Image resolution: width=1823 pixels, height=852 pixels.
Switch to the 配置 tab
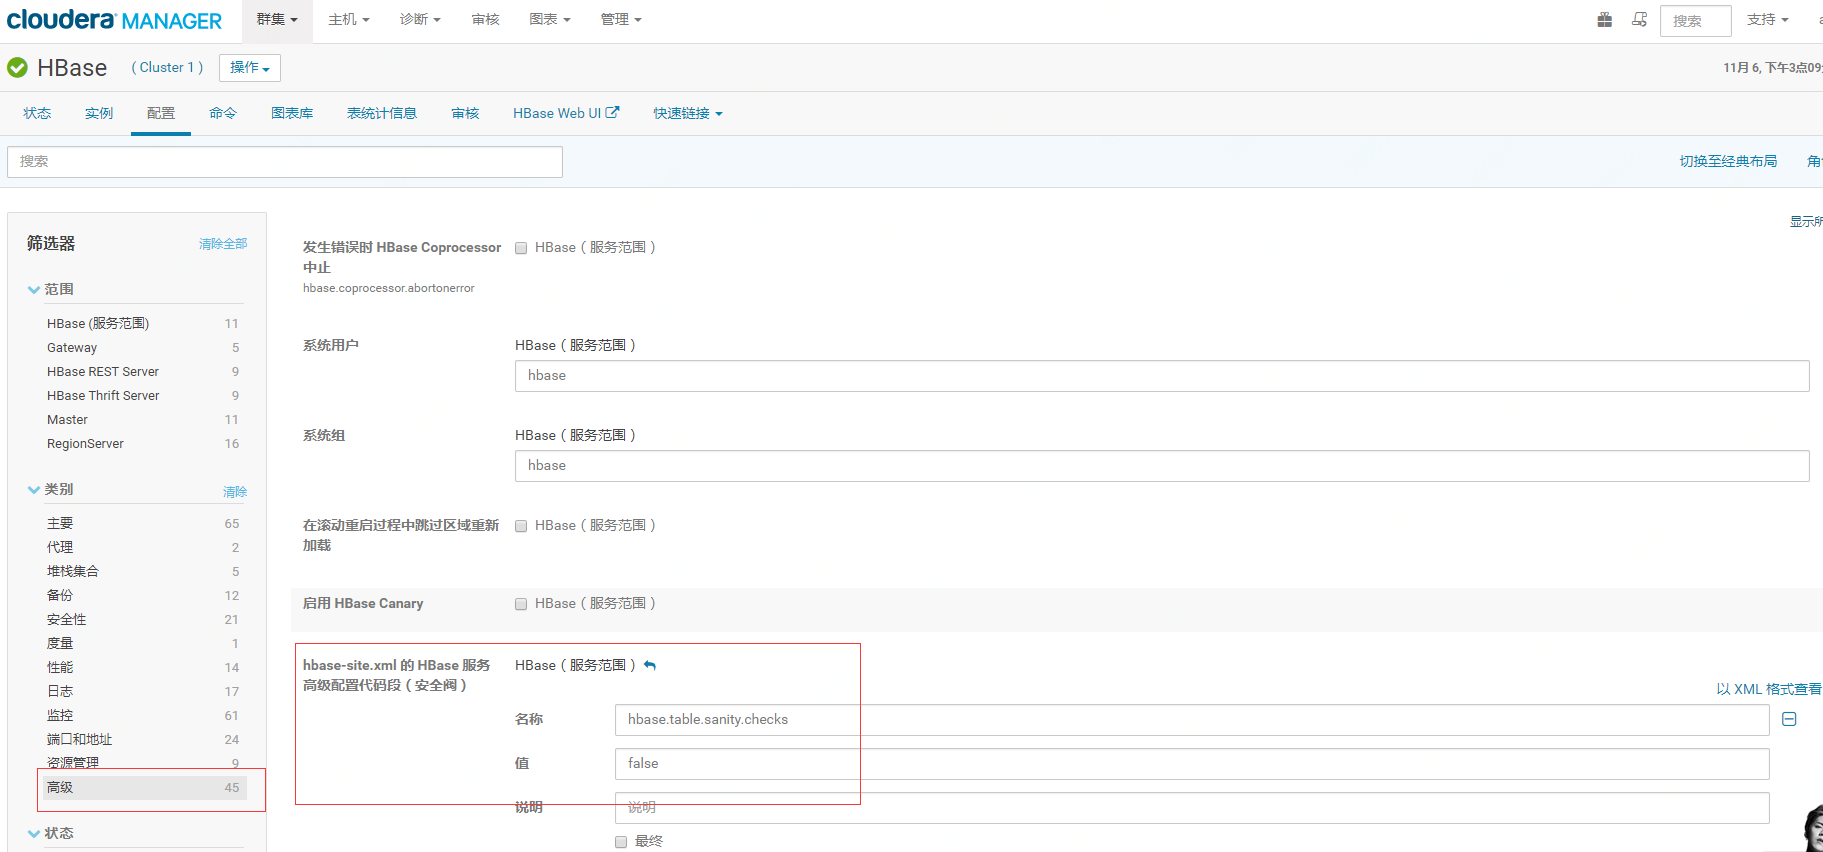pos(161,113)
